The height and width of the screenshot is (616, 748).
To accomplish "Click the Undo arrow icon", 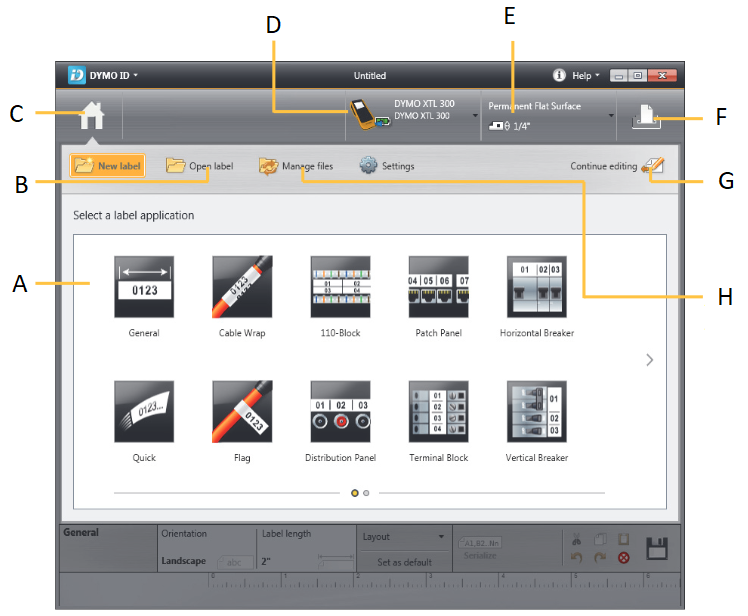I will (x=576, y=557).
